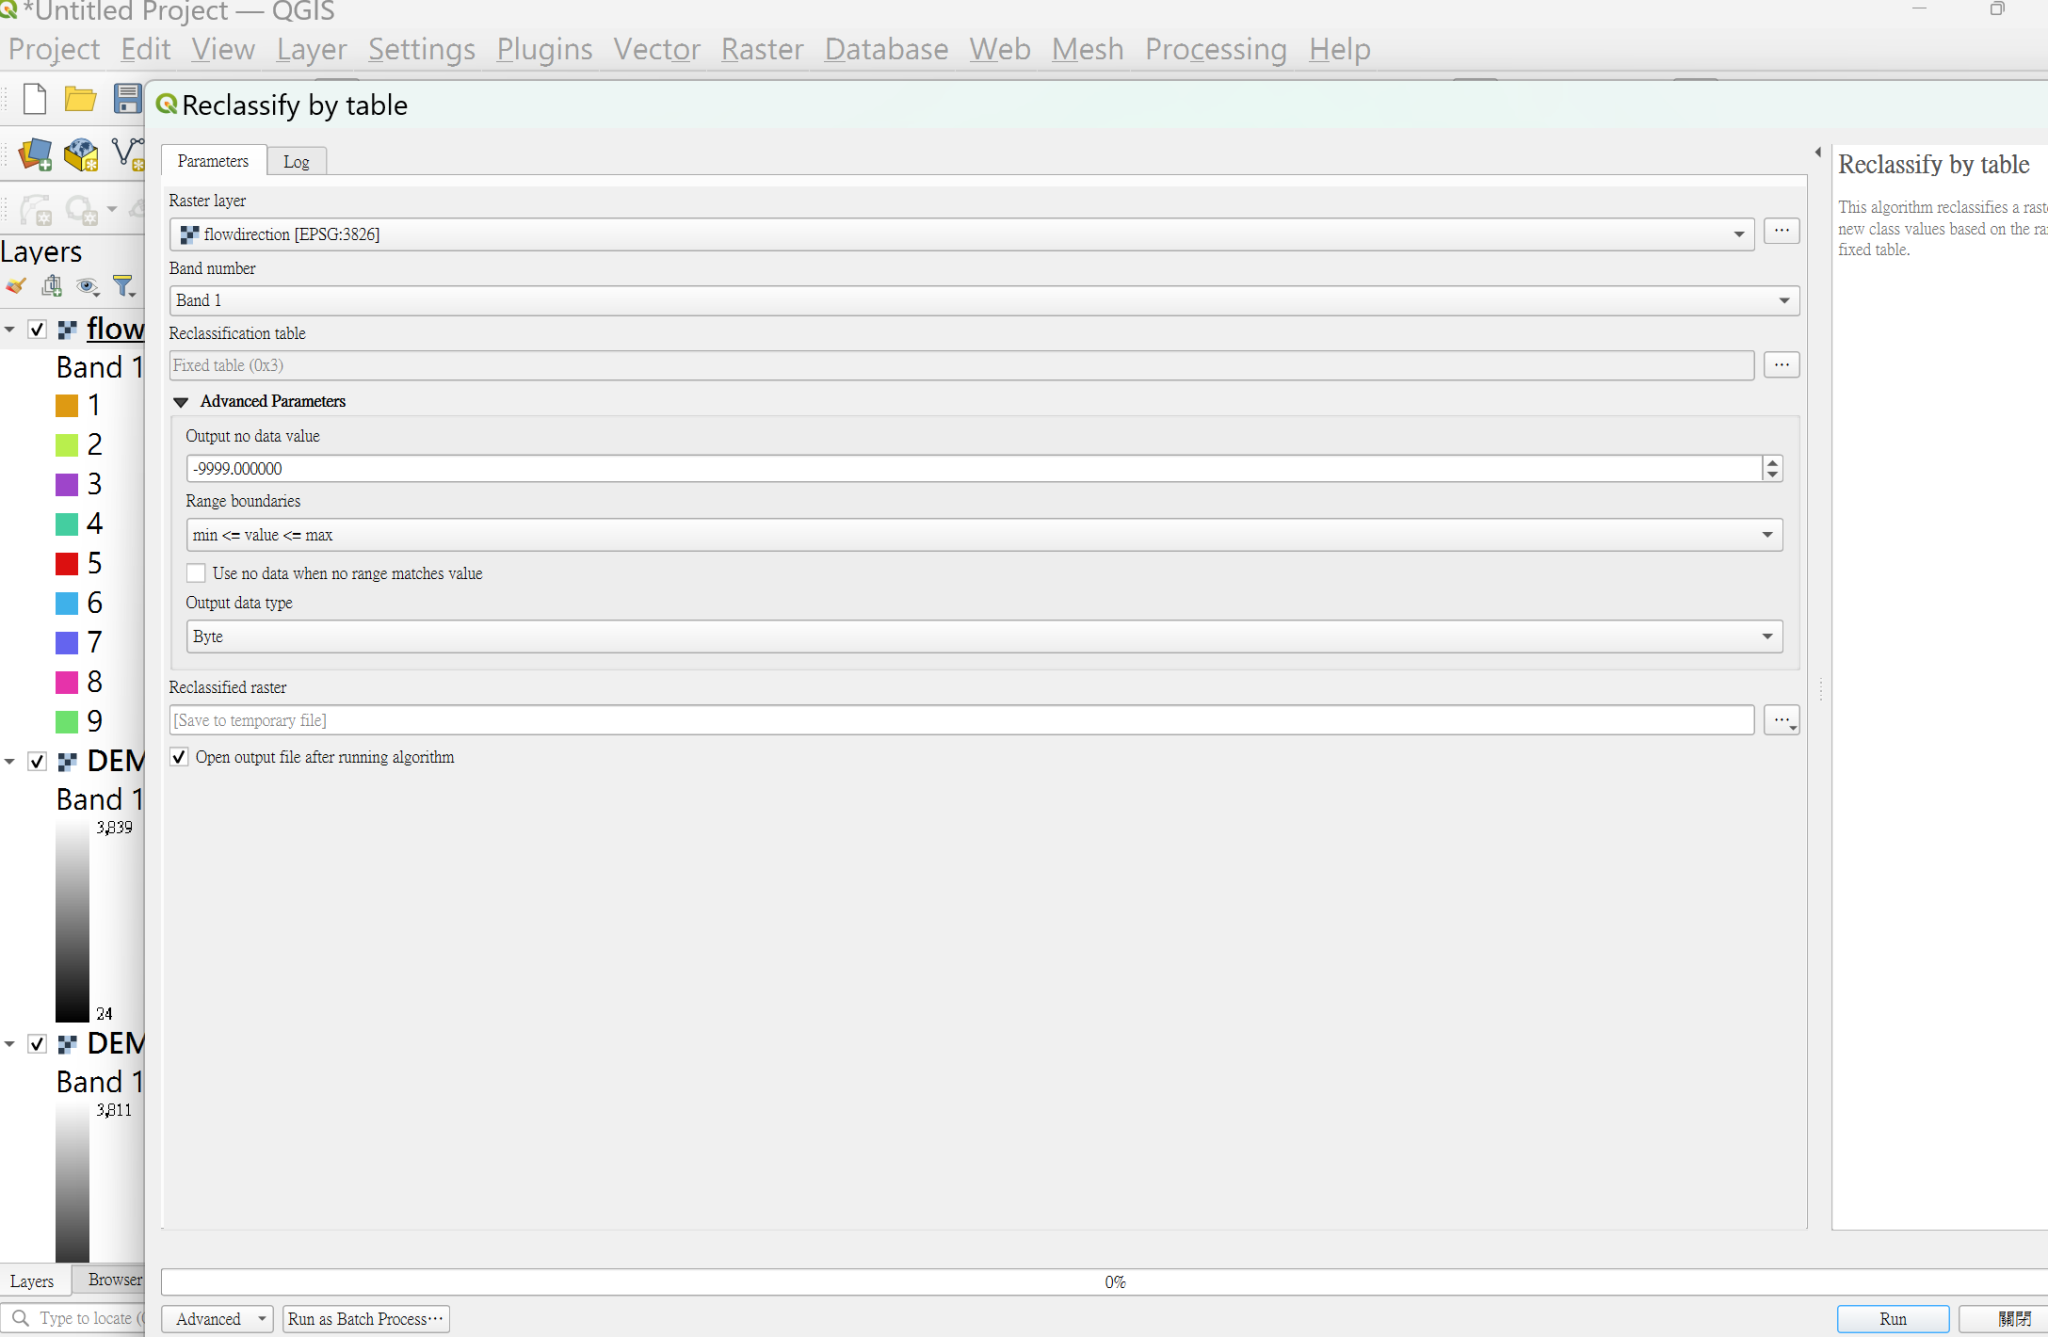Open Manage Map Themes eye icon
Image resolution: width=2048 pixels, height=1337 pixels.
coord(88,287)
